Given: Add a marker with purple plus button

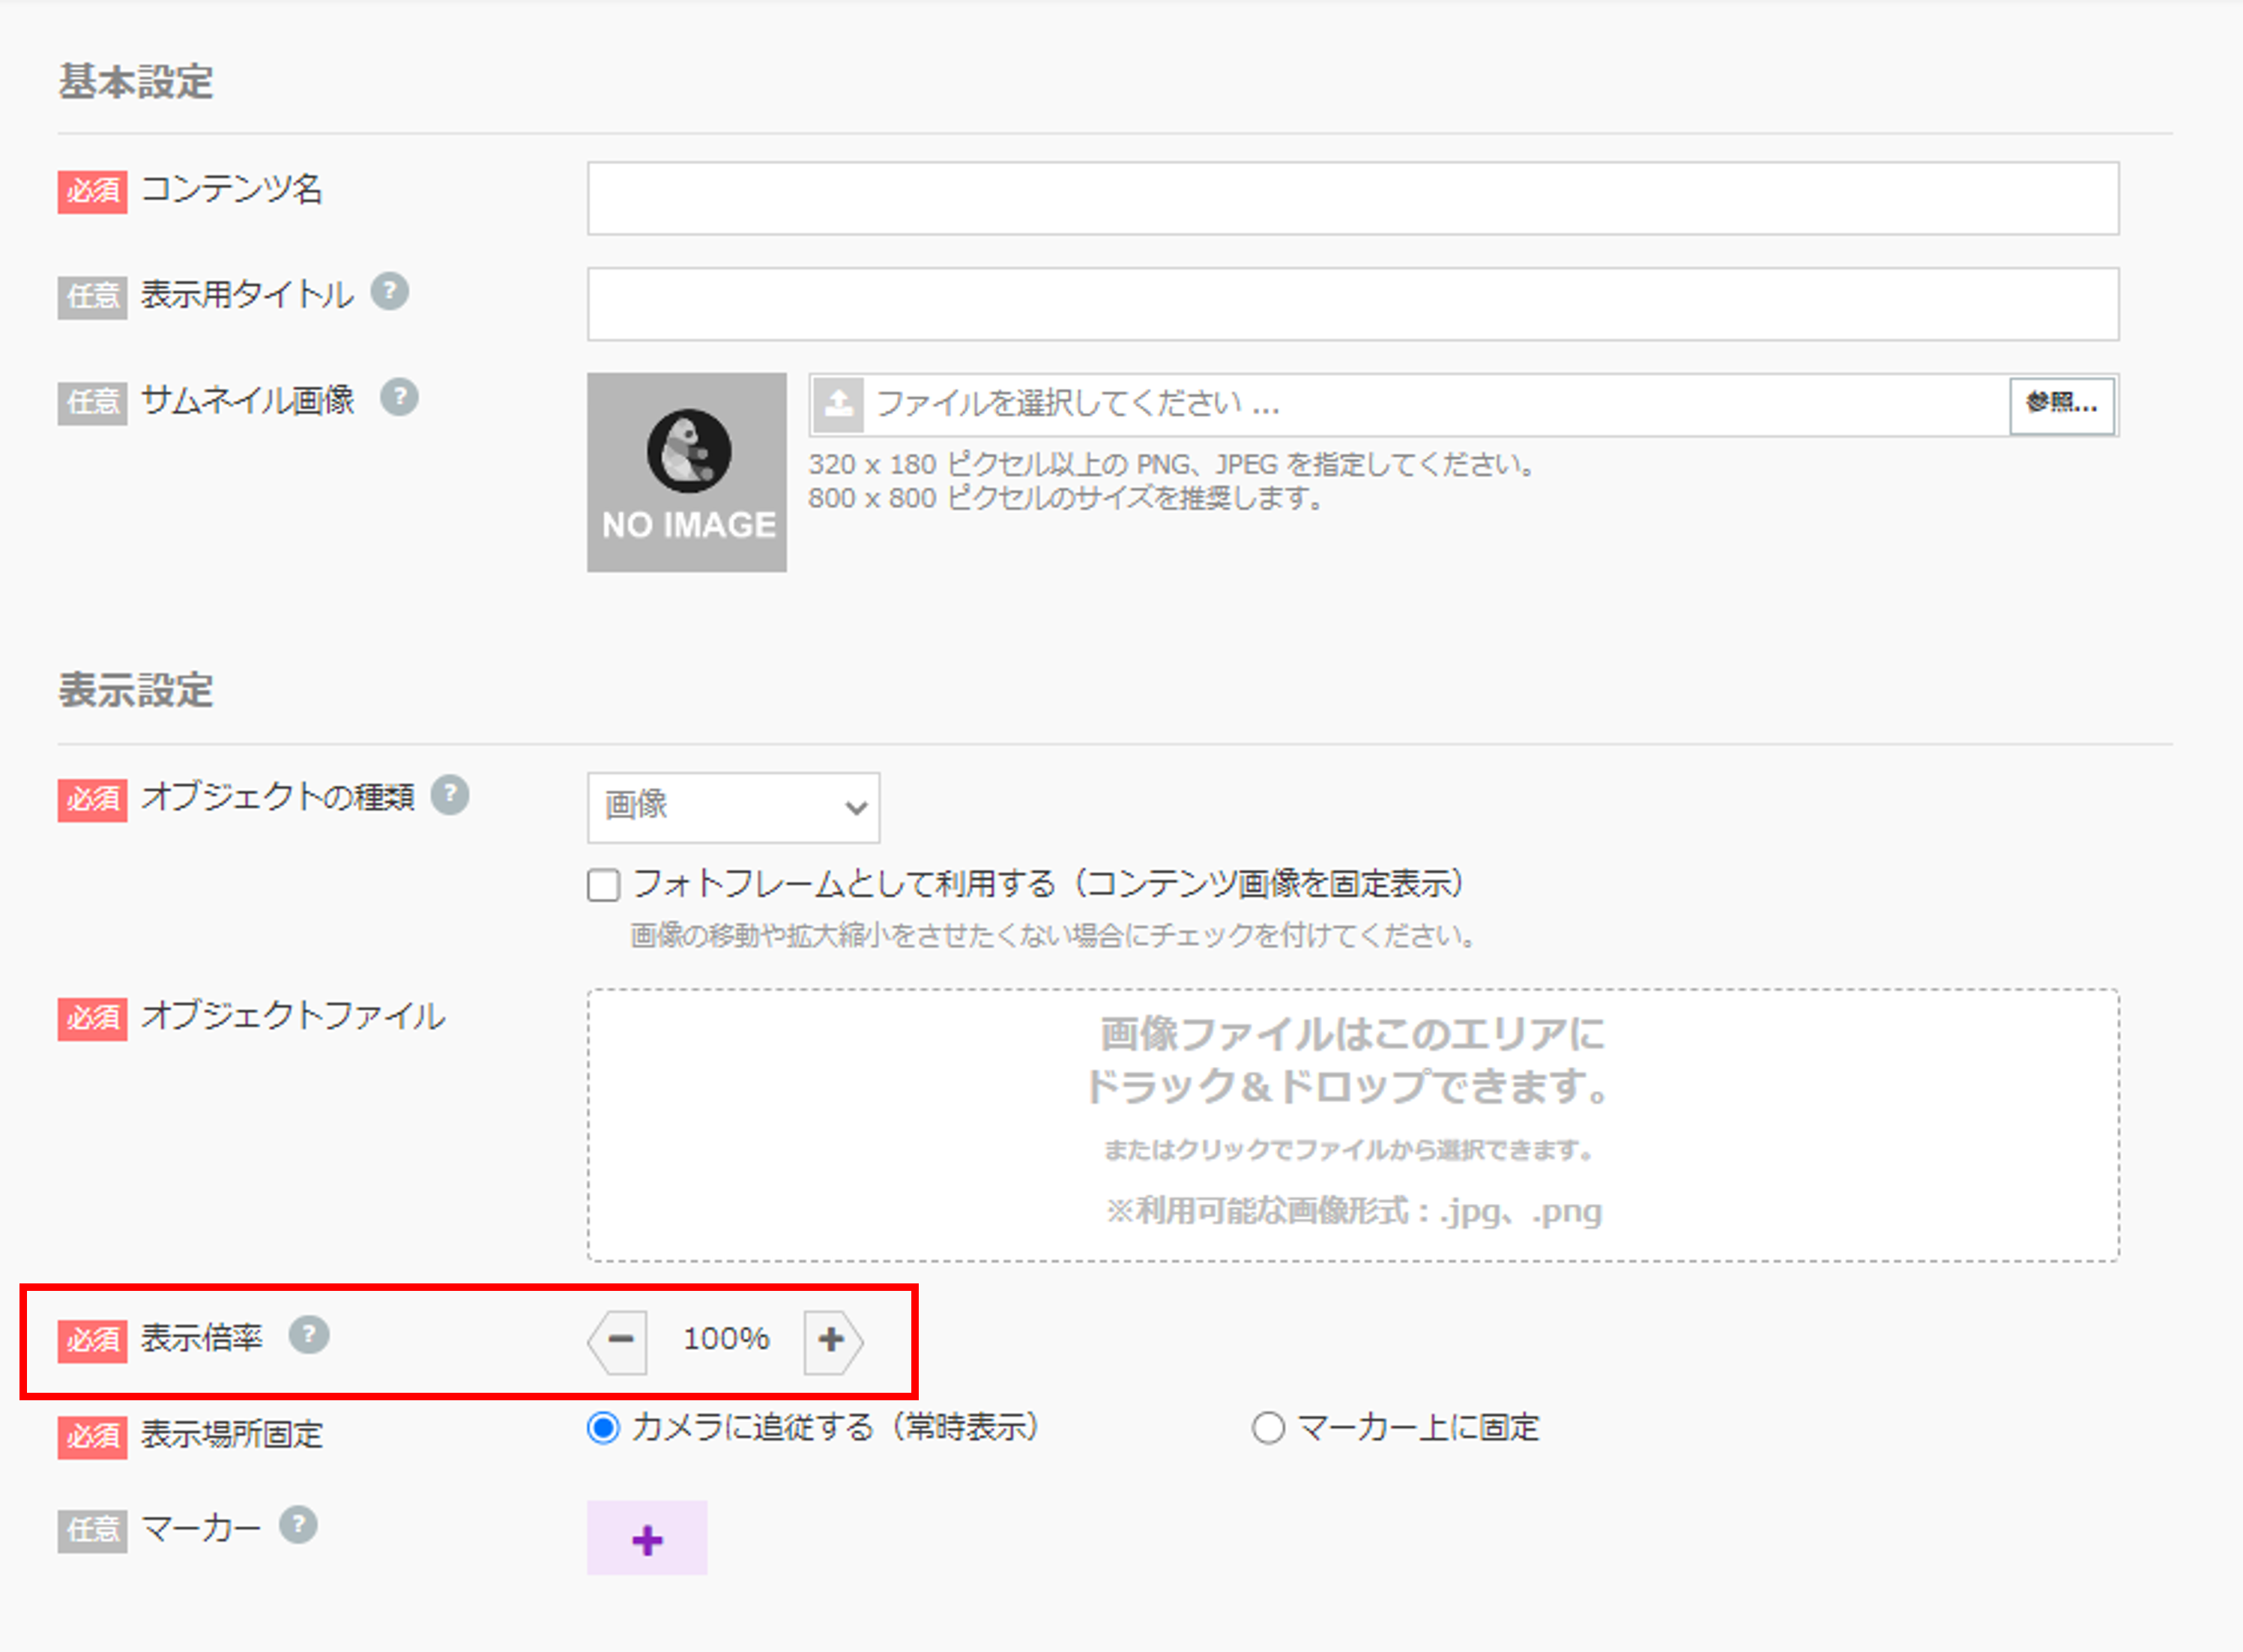Looking at the screenshot, I should point(647,1539).
